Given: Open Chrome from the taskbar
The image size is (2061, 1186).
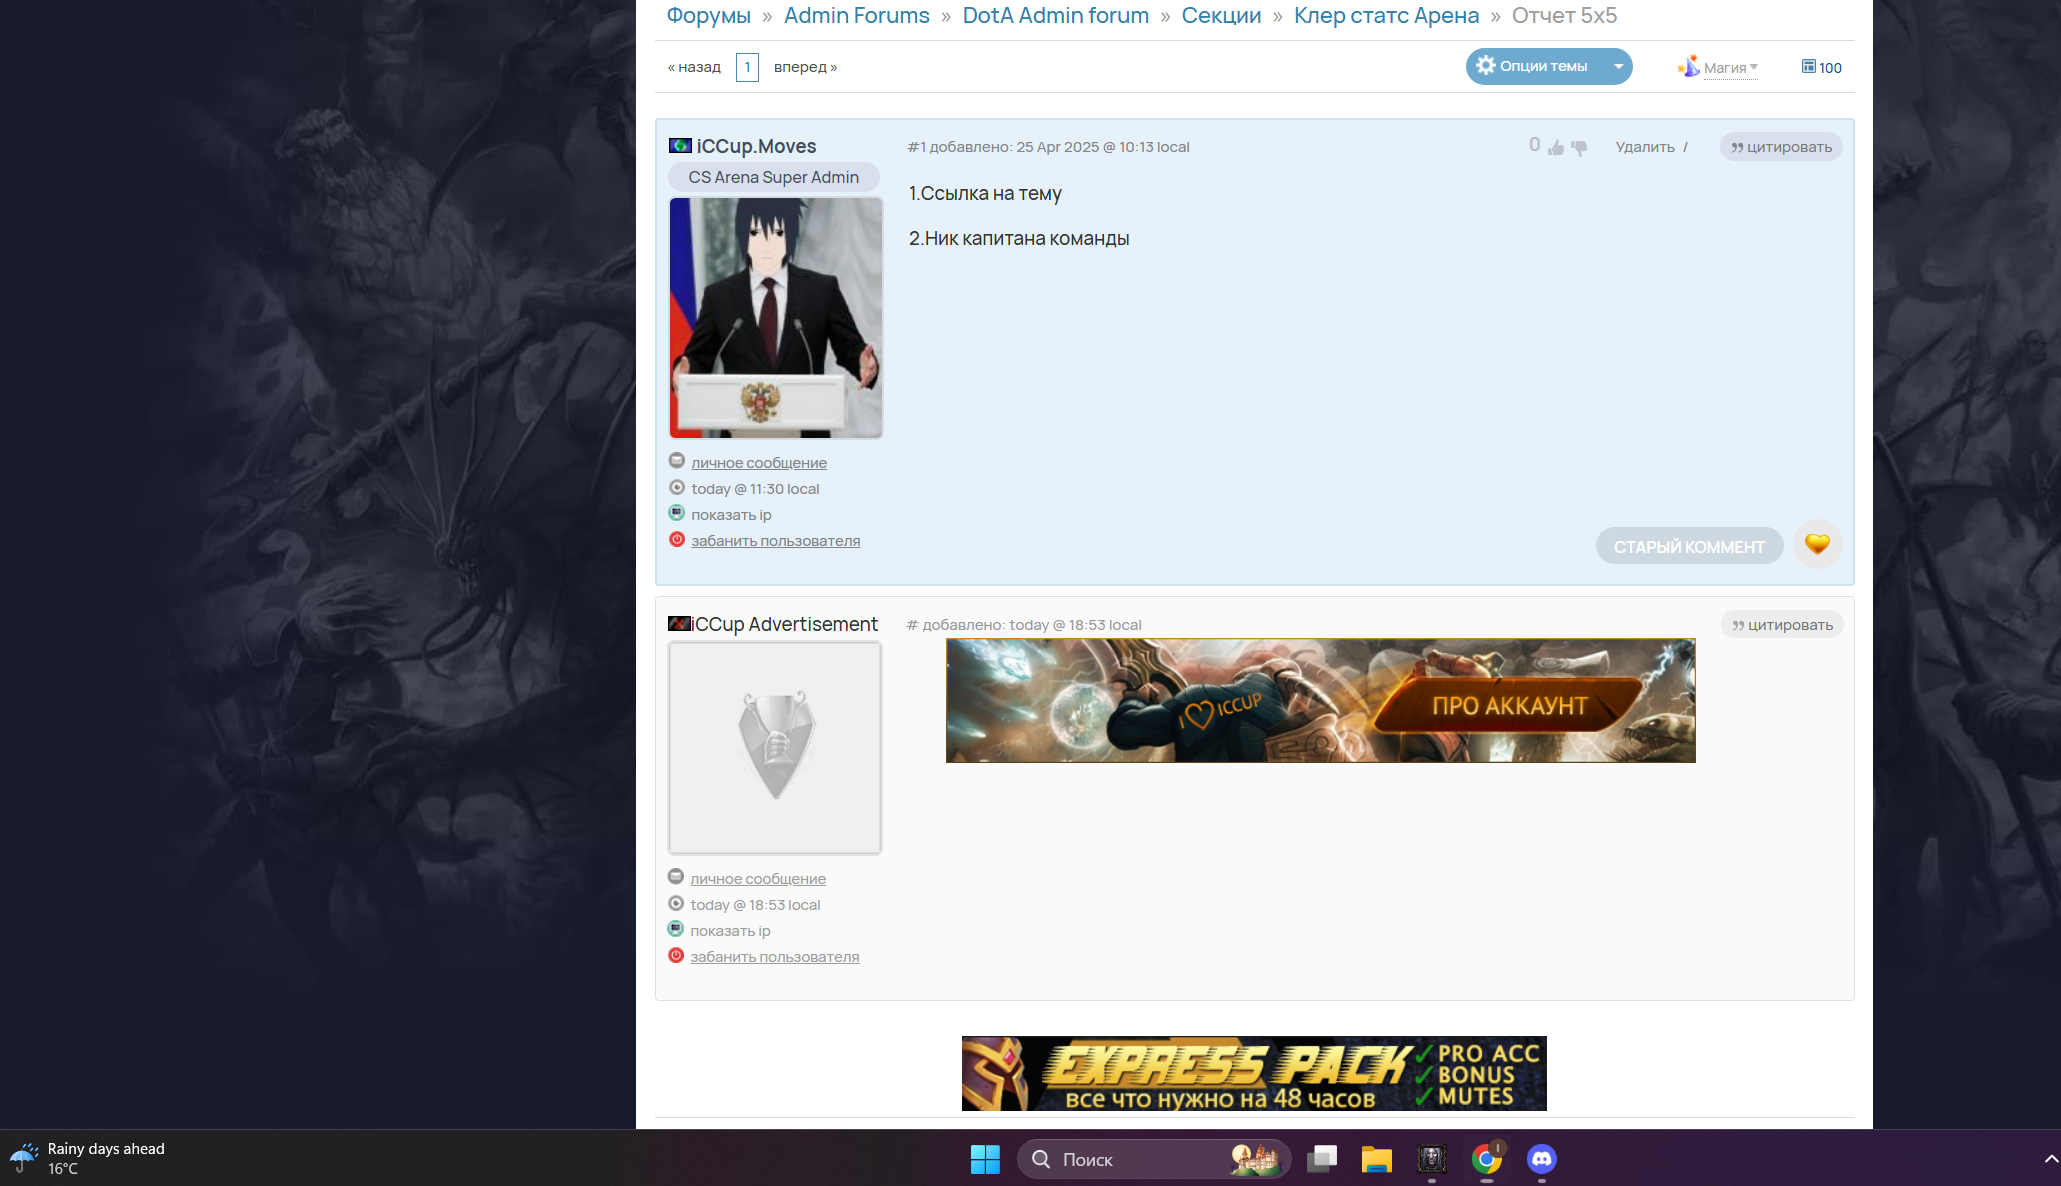Looking at the screenshot, I should point(1486,1159).
